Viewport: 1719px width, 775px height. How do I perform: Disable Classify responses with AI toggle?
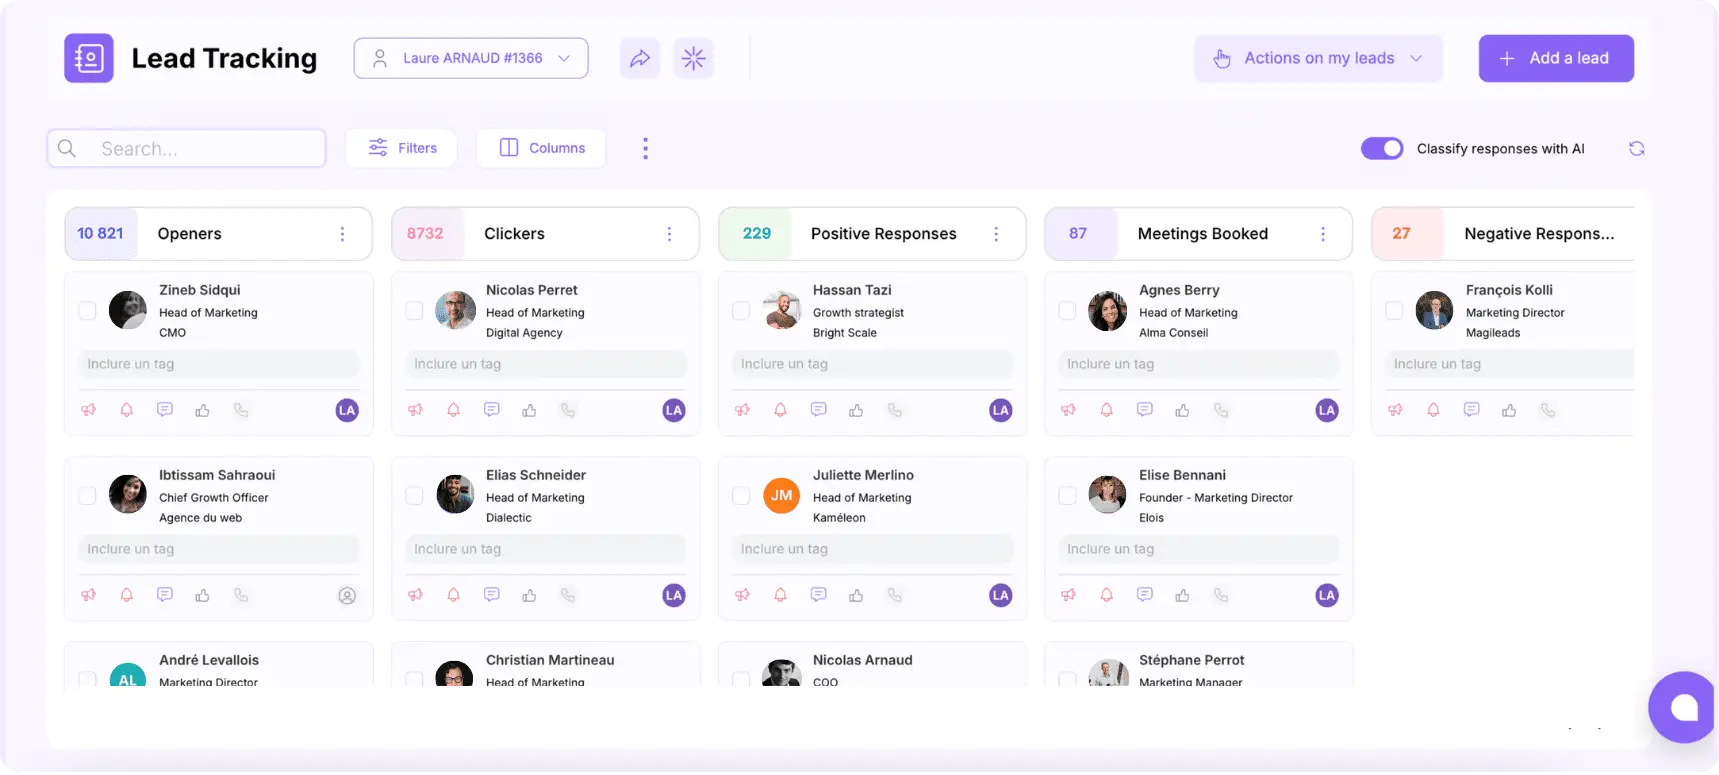(x=1382, y=148)
